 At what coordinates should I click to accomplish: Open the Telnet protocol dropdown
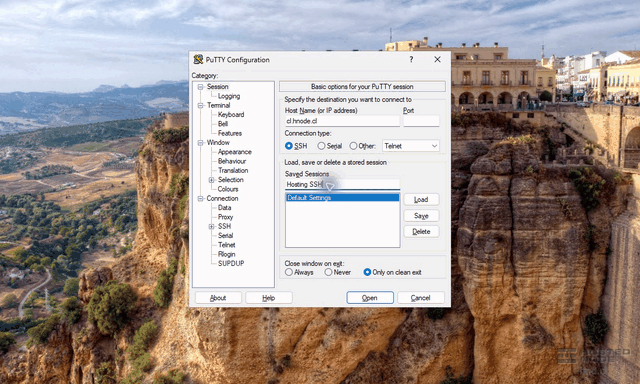(x=411, y=146)
